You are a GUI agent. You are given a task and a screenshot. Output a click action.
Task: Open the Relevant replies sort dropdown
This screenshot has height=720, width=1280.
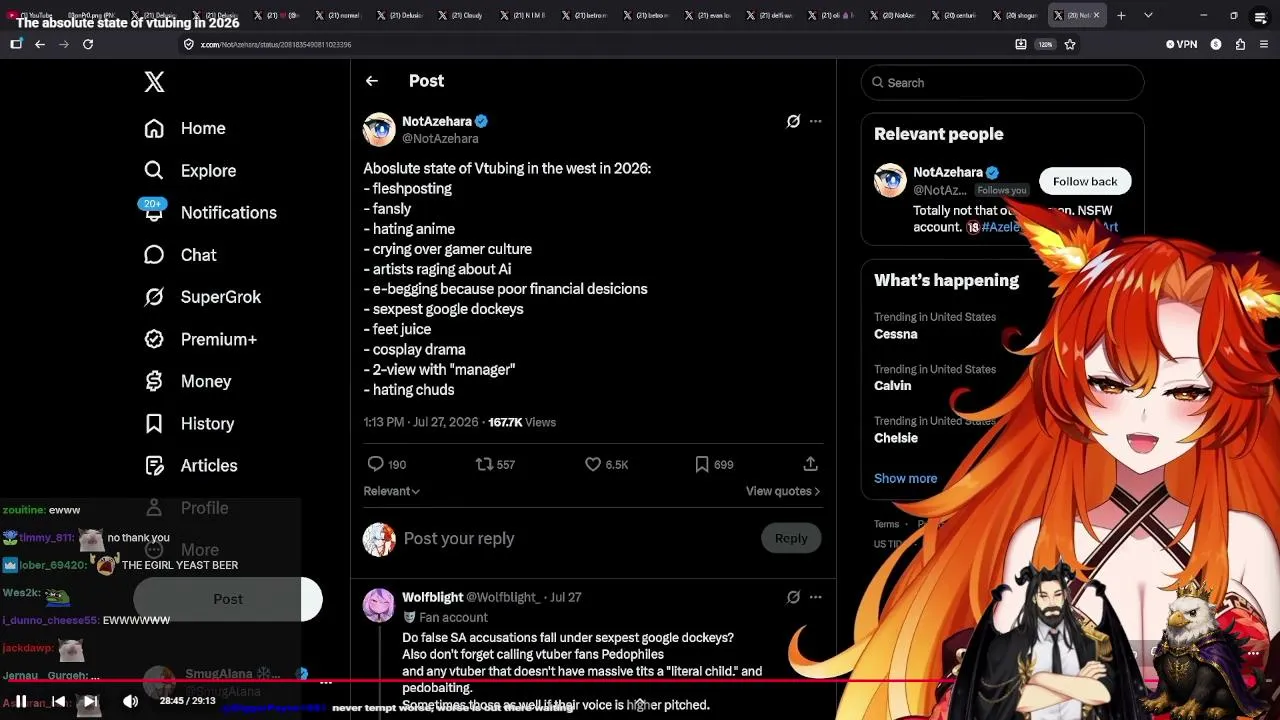392,491
